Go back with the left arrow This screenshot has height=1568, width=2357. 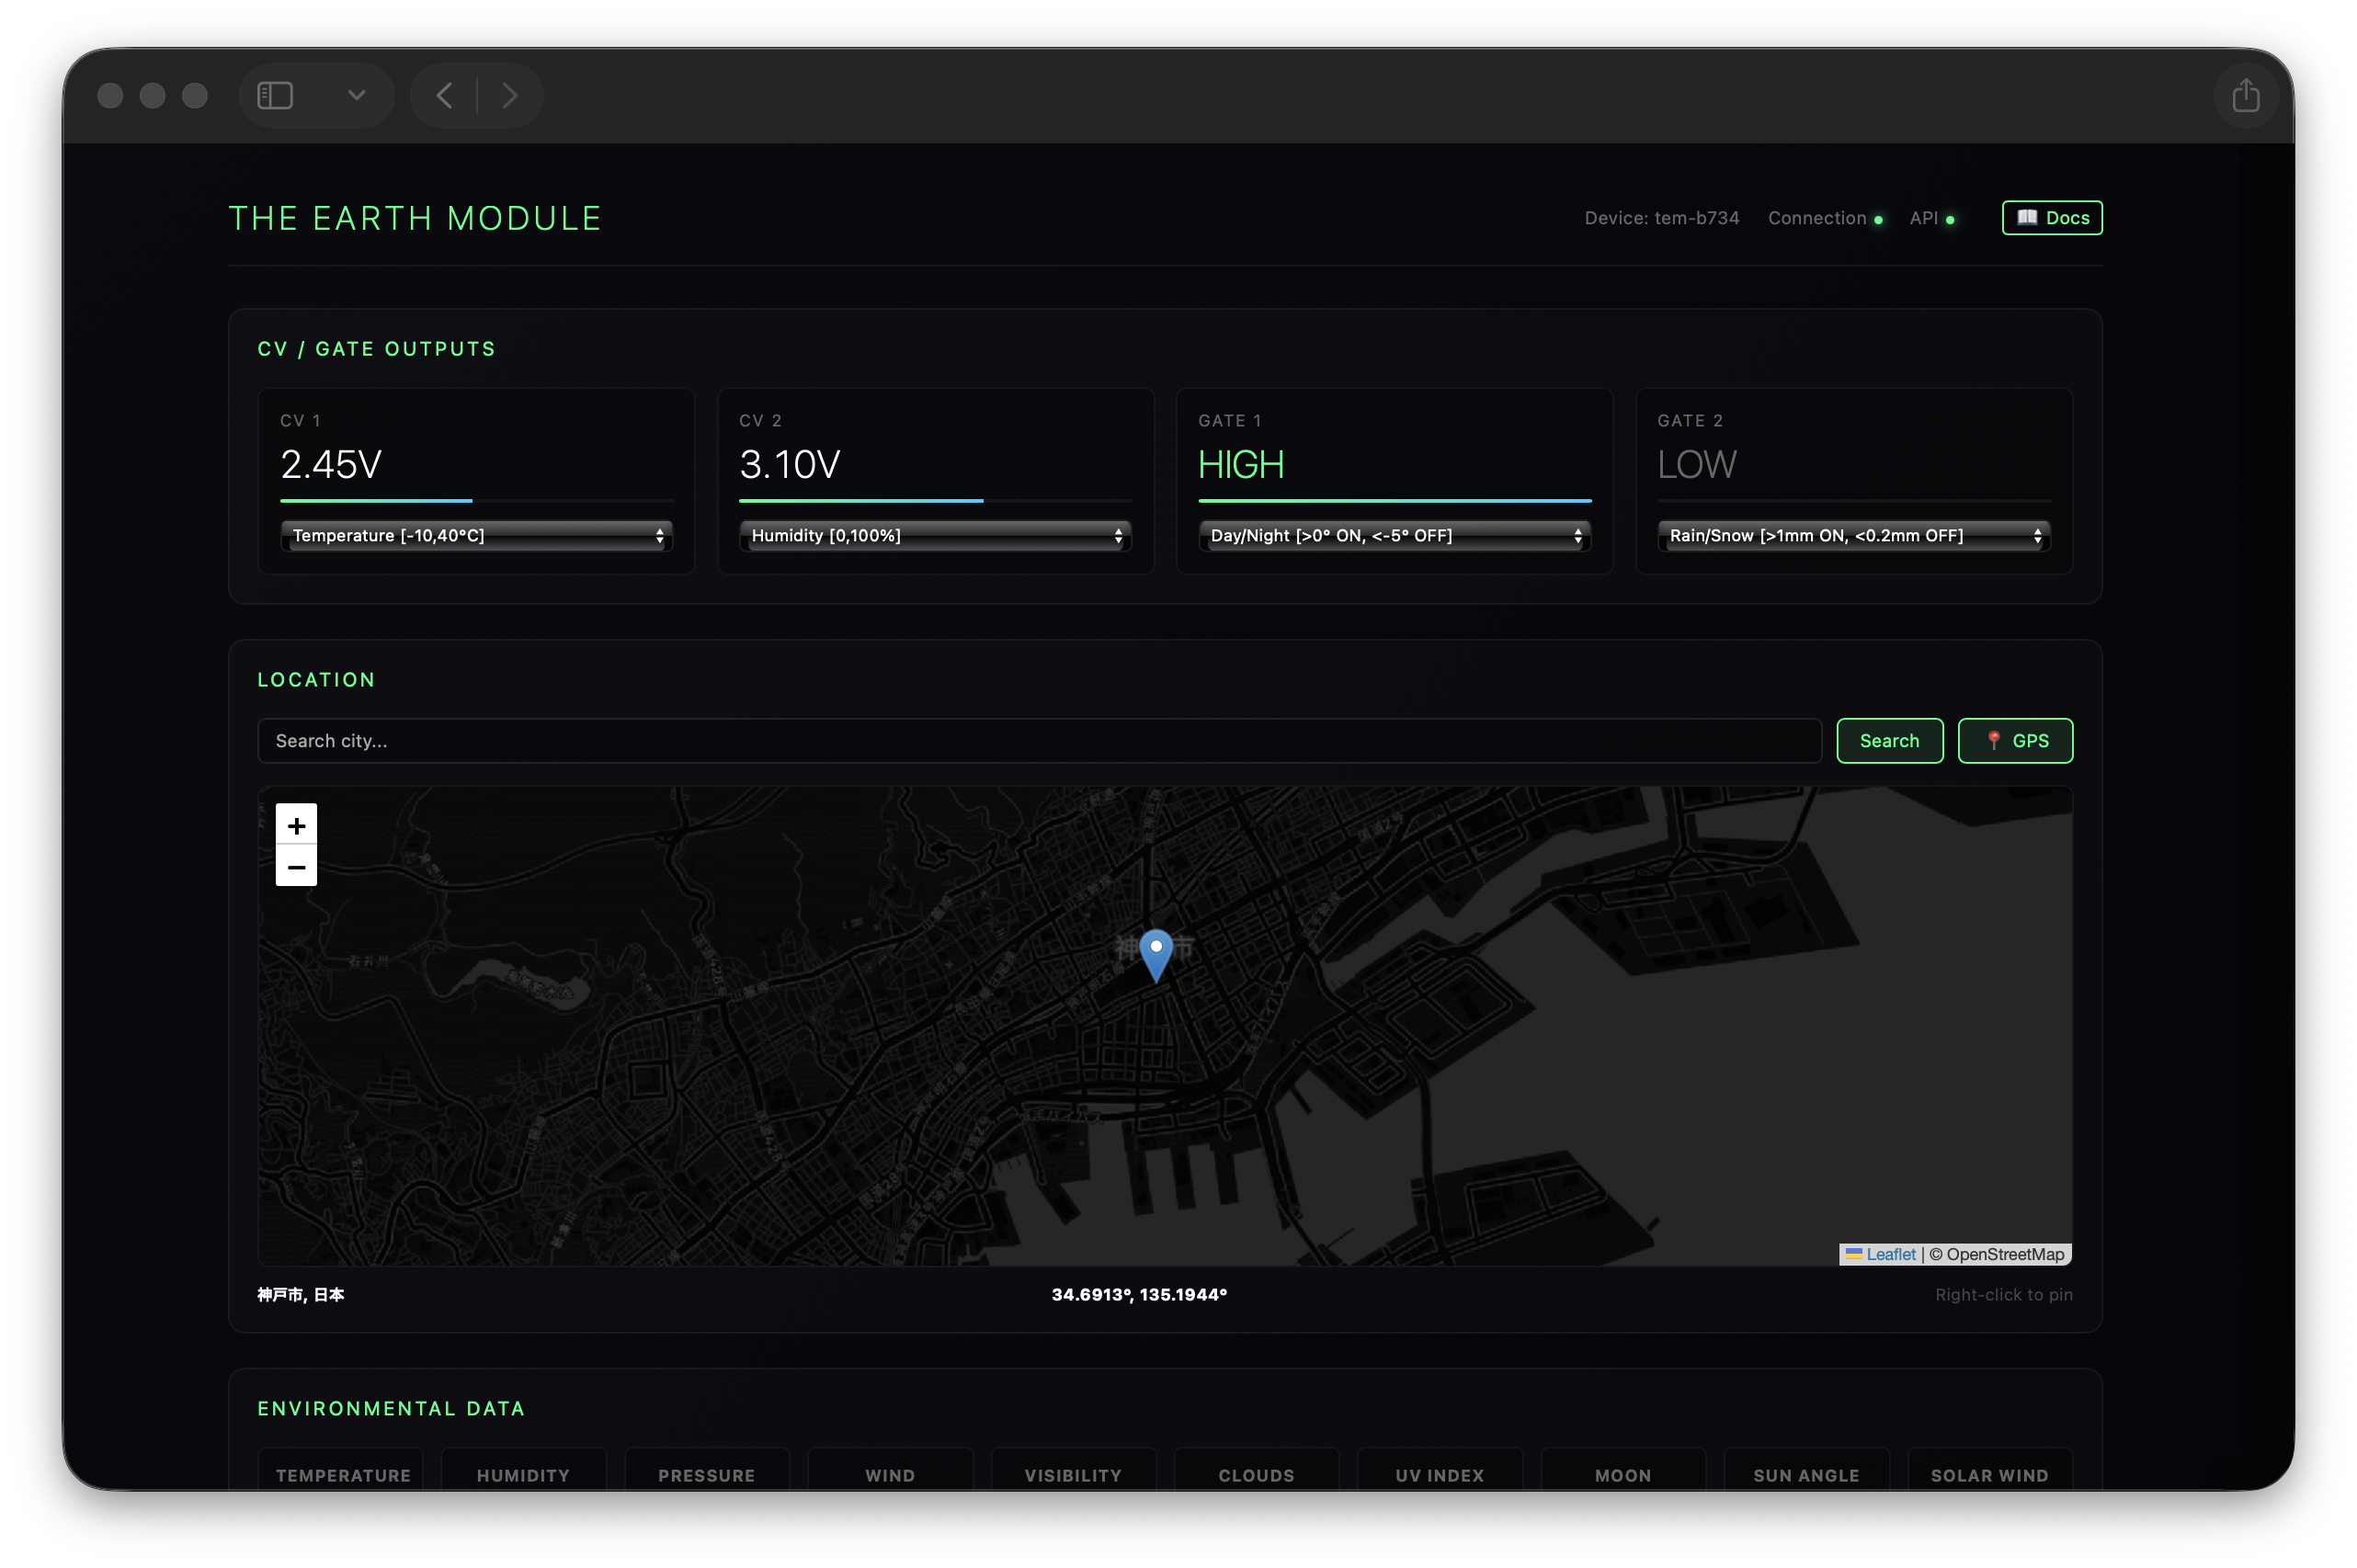pyautogui.click(x=445, y=96)
